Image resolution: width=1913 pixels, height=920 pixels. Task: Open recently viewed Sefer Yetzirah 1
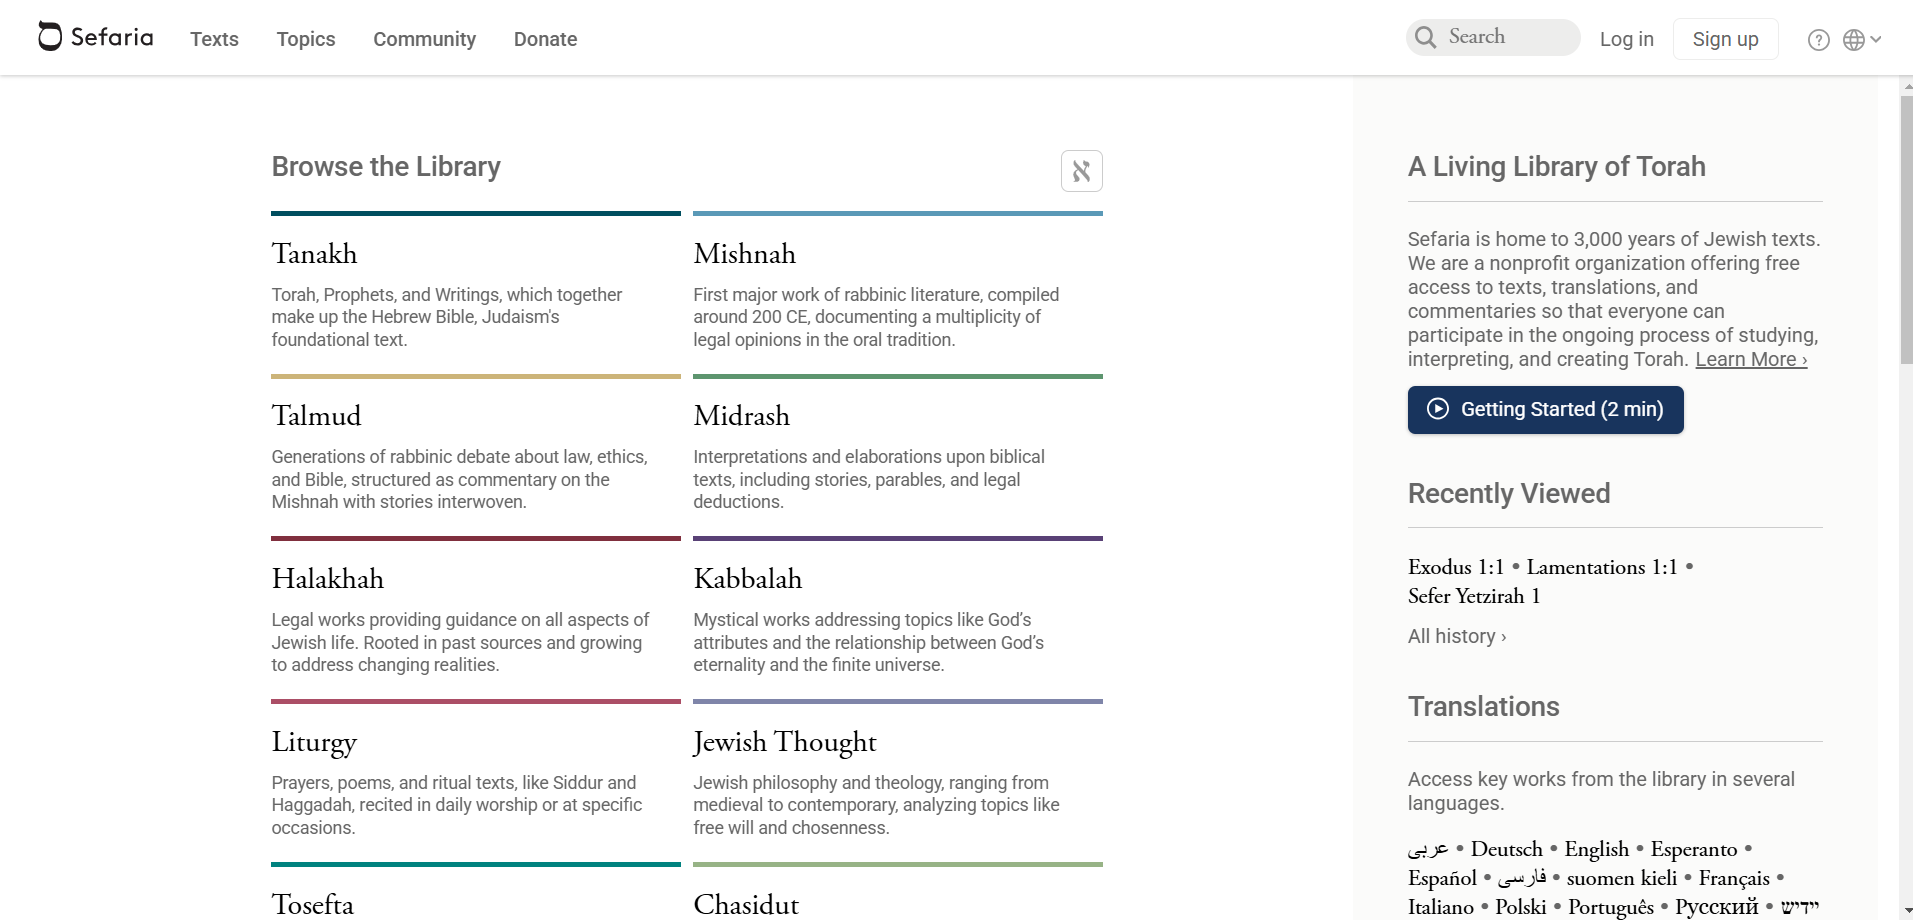pyautogui.click(x=1474, y=596)
